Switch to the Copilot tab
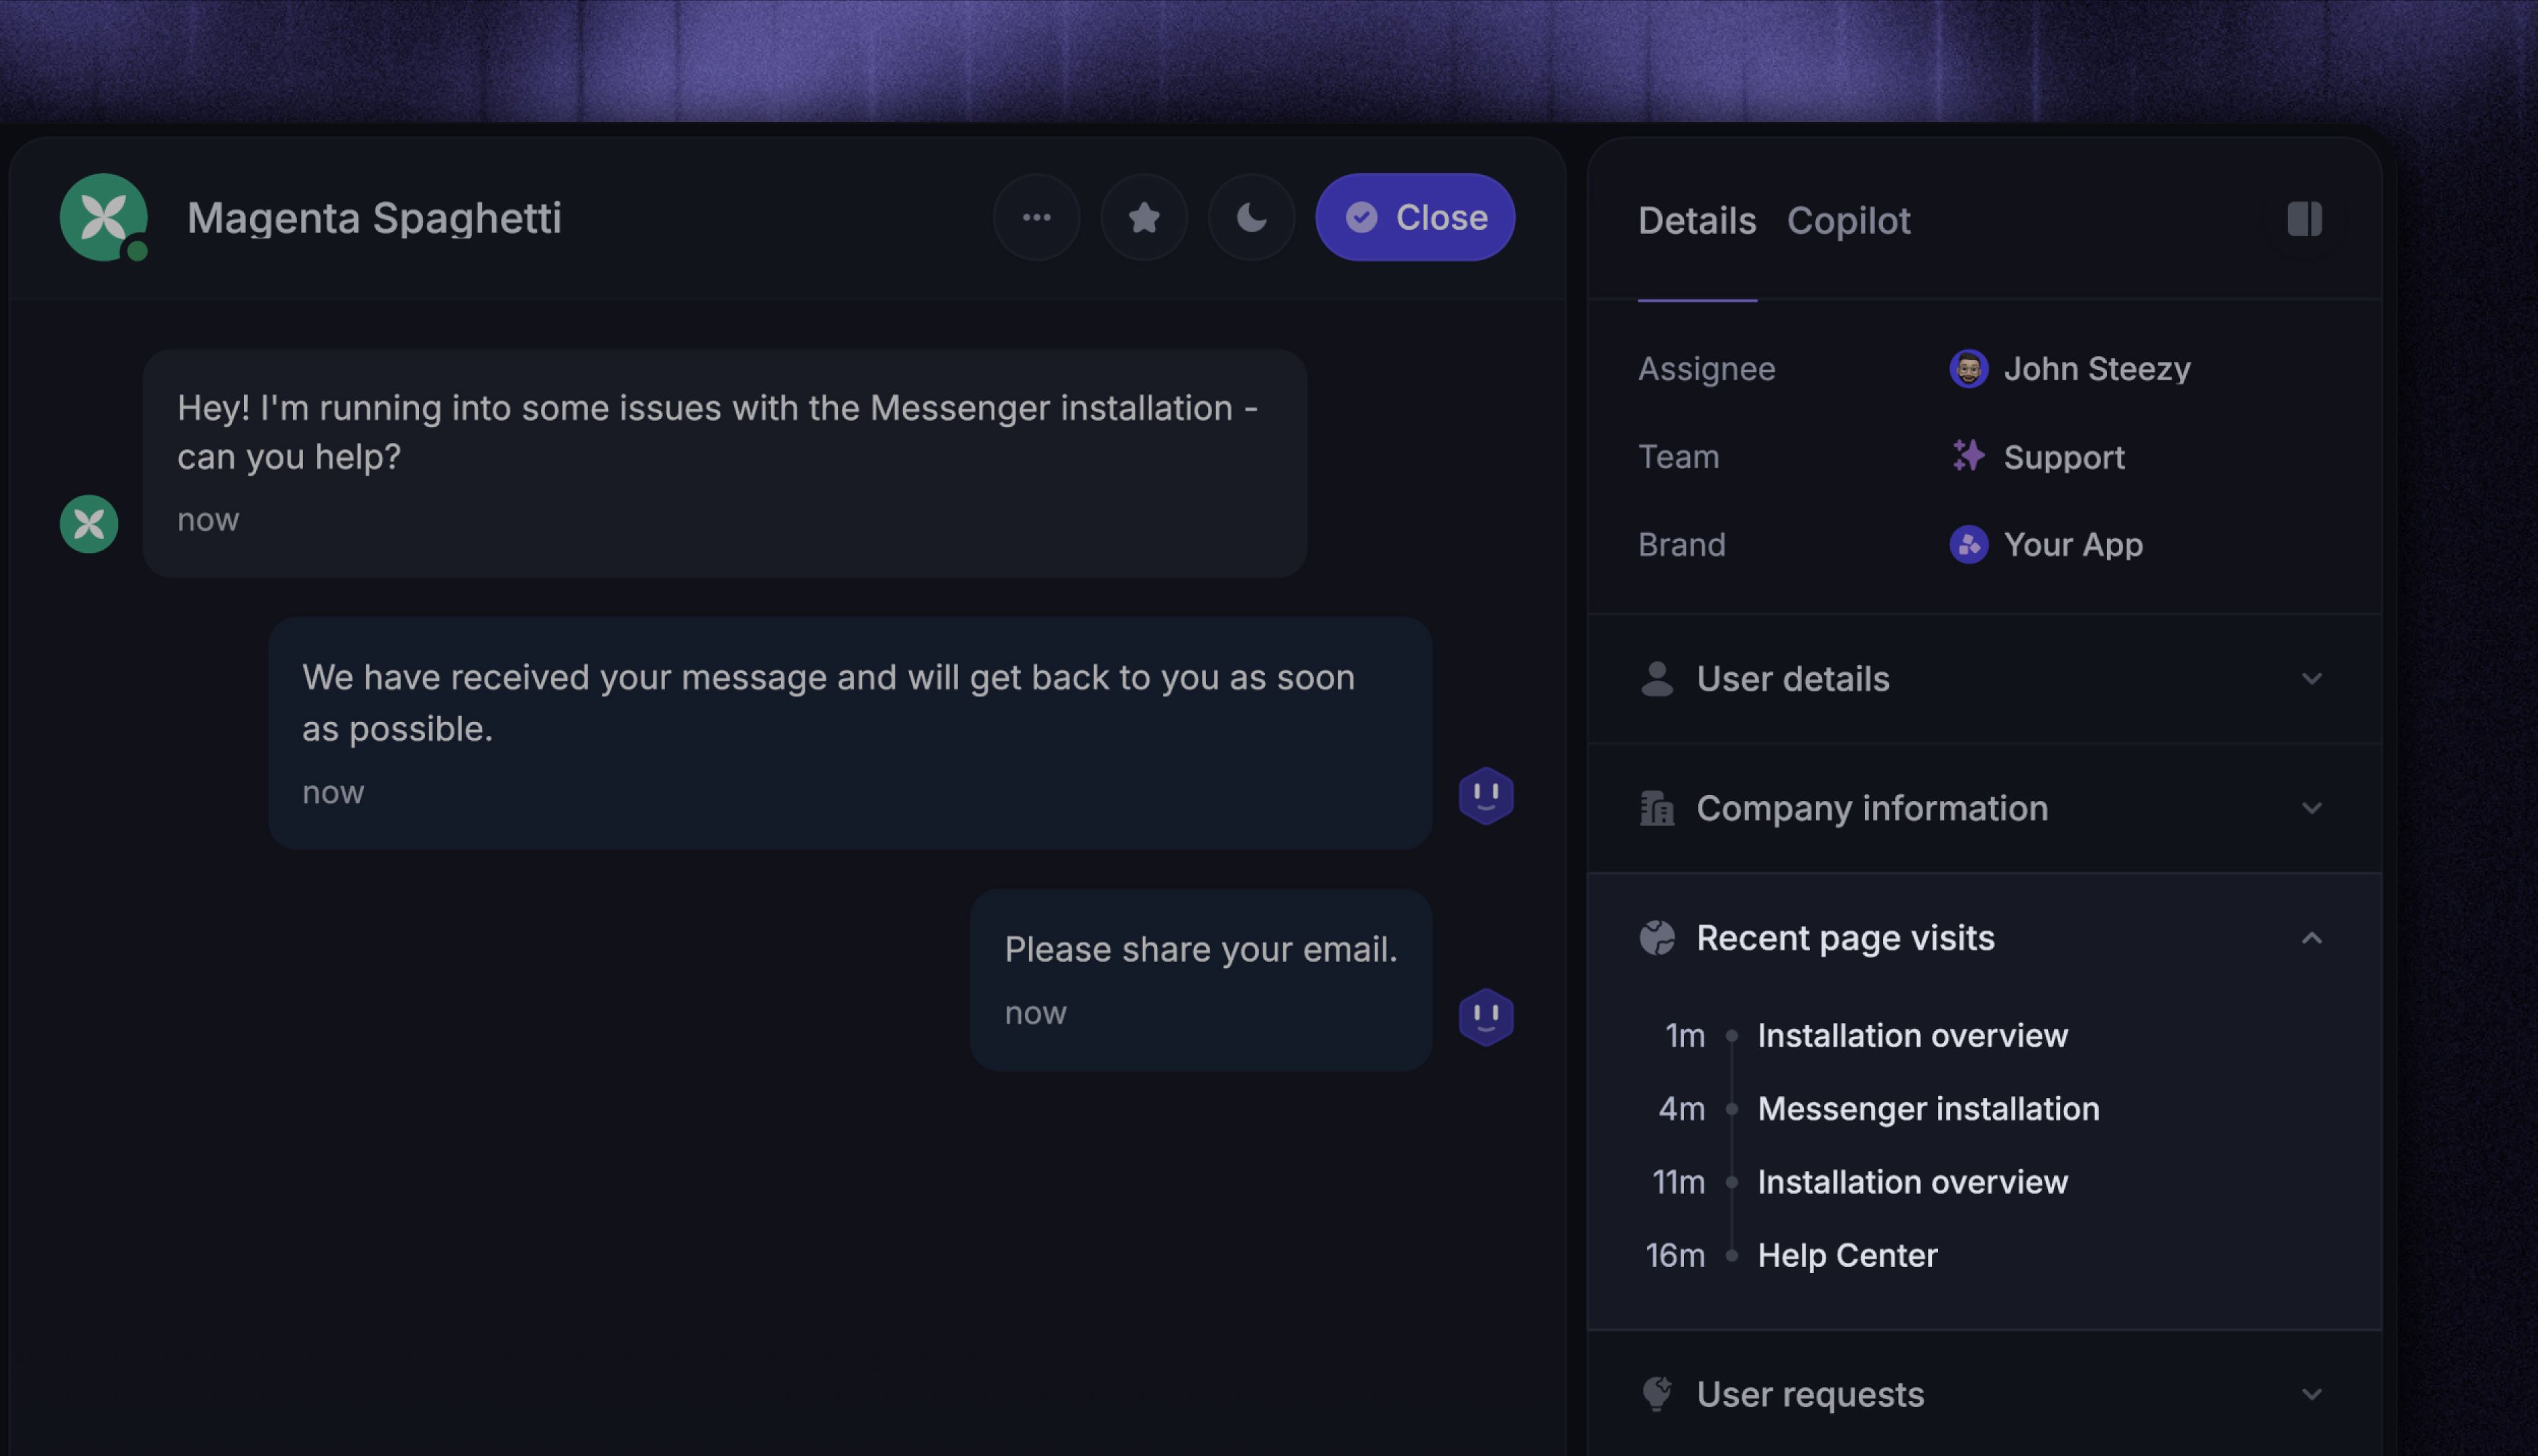 point(1848,220)
